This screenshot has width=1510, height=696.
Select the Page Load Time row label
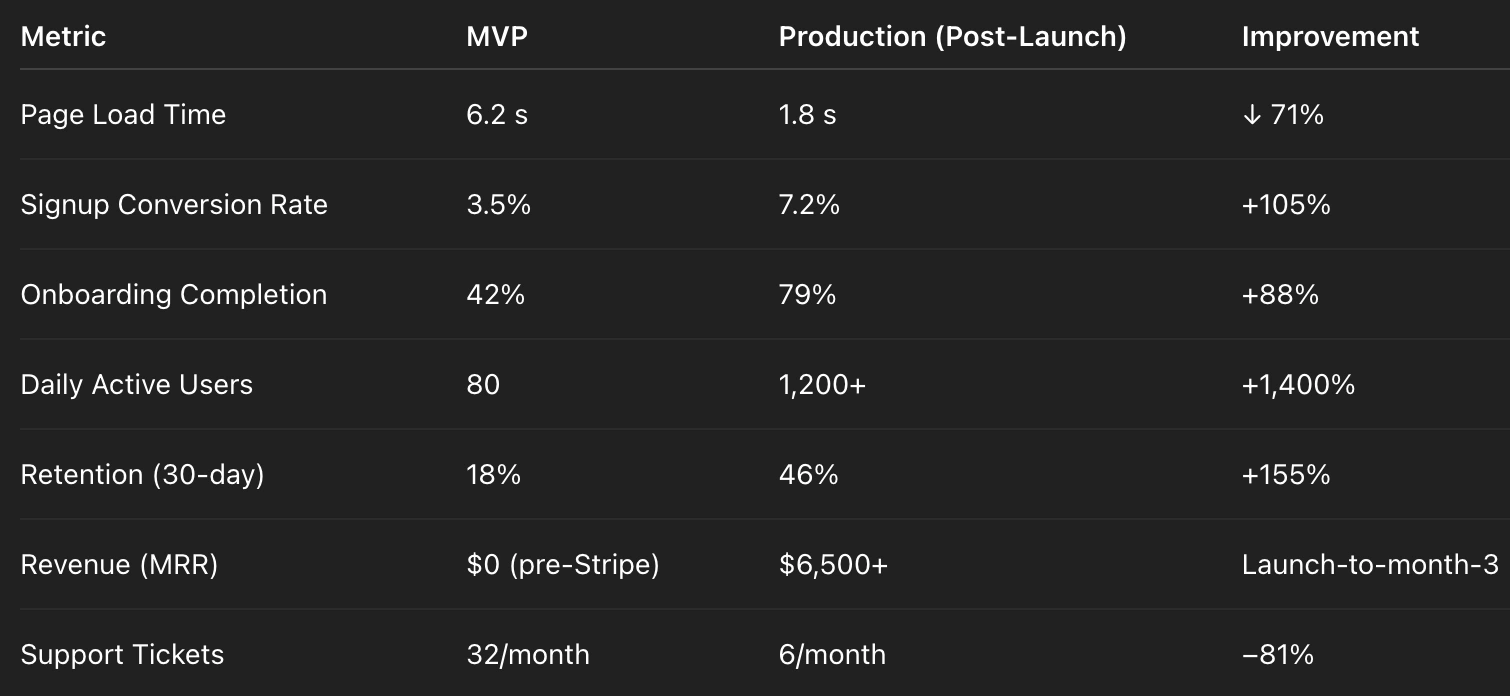coord(123,115)
